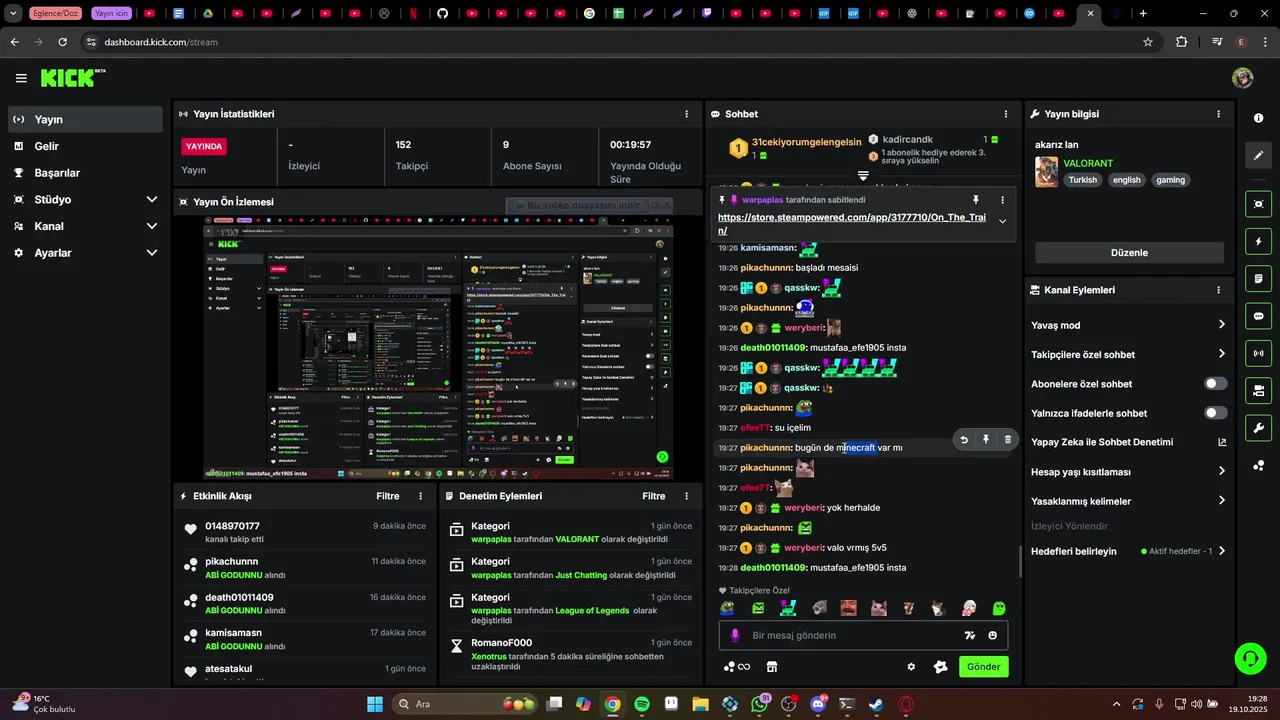Click the microphone icon in the message box

pos(735,635)
